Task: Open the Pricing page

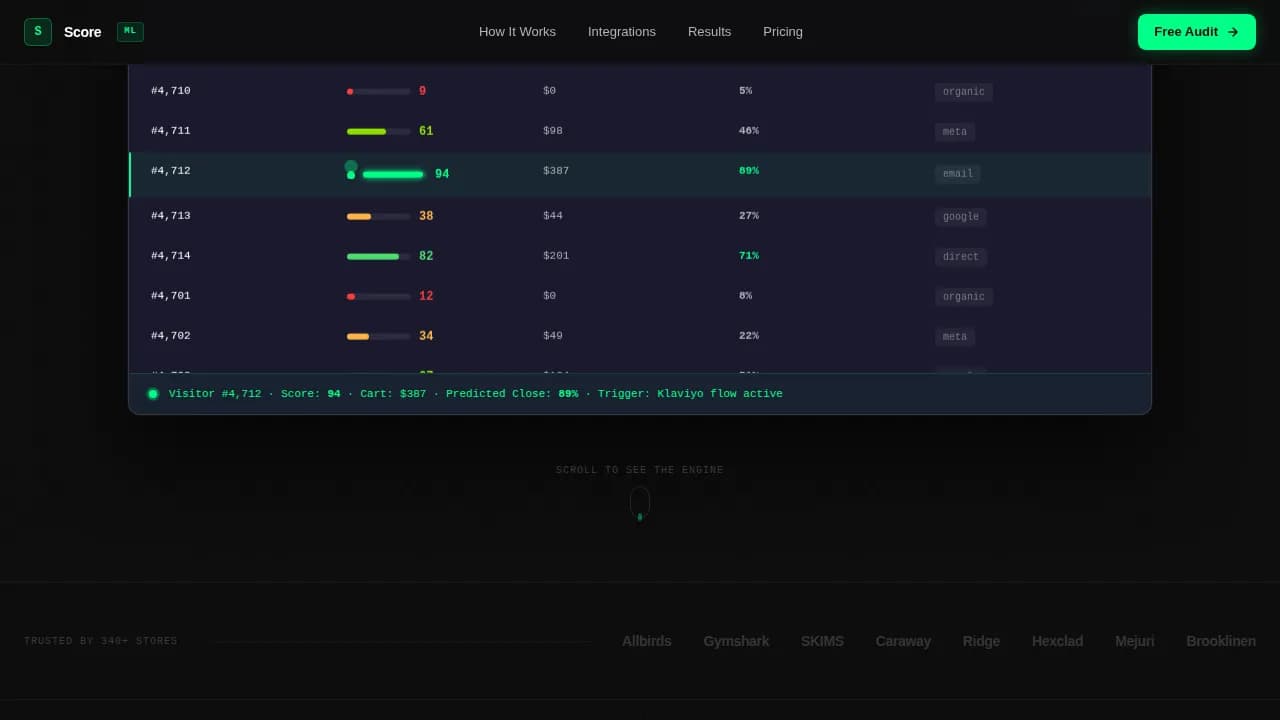Action: point(783,31)
